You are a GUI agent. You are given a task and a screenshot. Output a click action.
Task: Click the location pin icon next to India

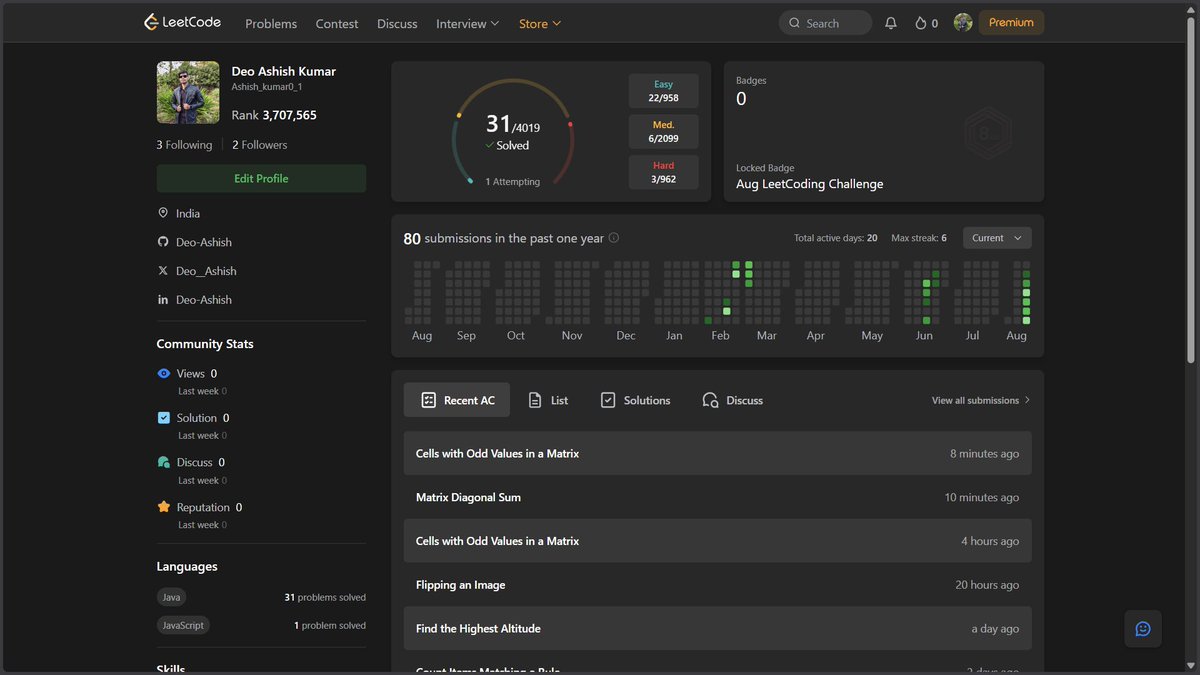click(163, 213)
